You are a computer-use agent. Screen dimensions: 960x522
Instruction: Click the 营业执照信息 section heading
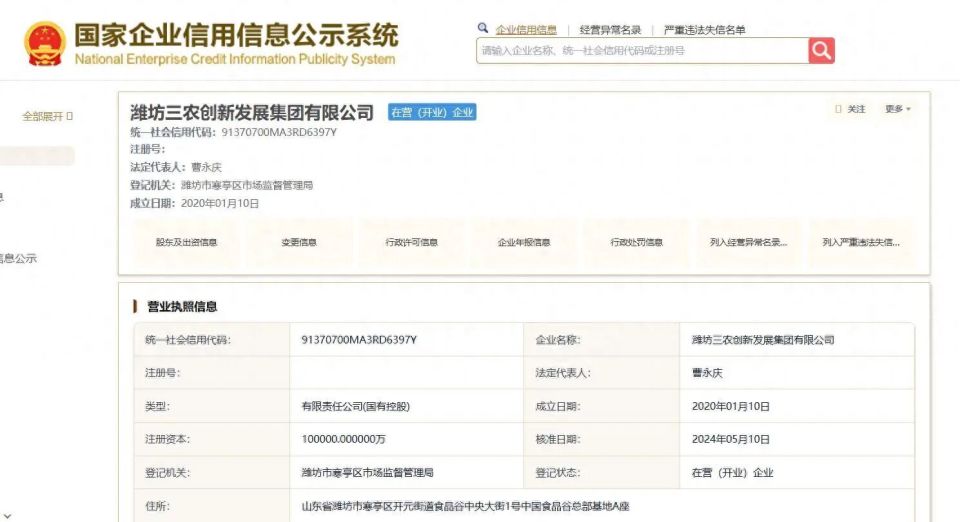[182, 307]
